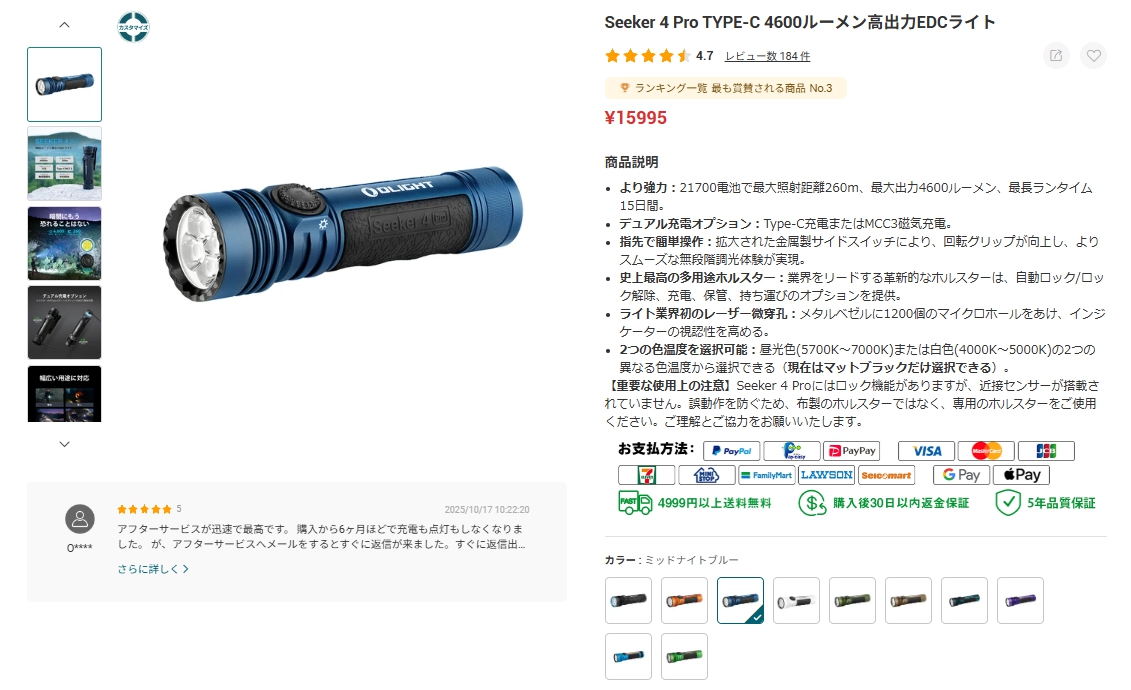The width and height of the screenshot is (1131, 690).
Task: Add product to wishlist with heart icon
Action: coord(1093,56)
